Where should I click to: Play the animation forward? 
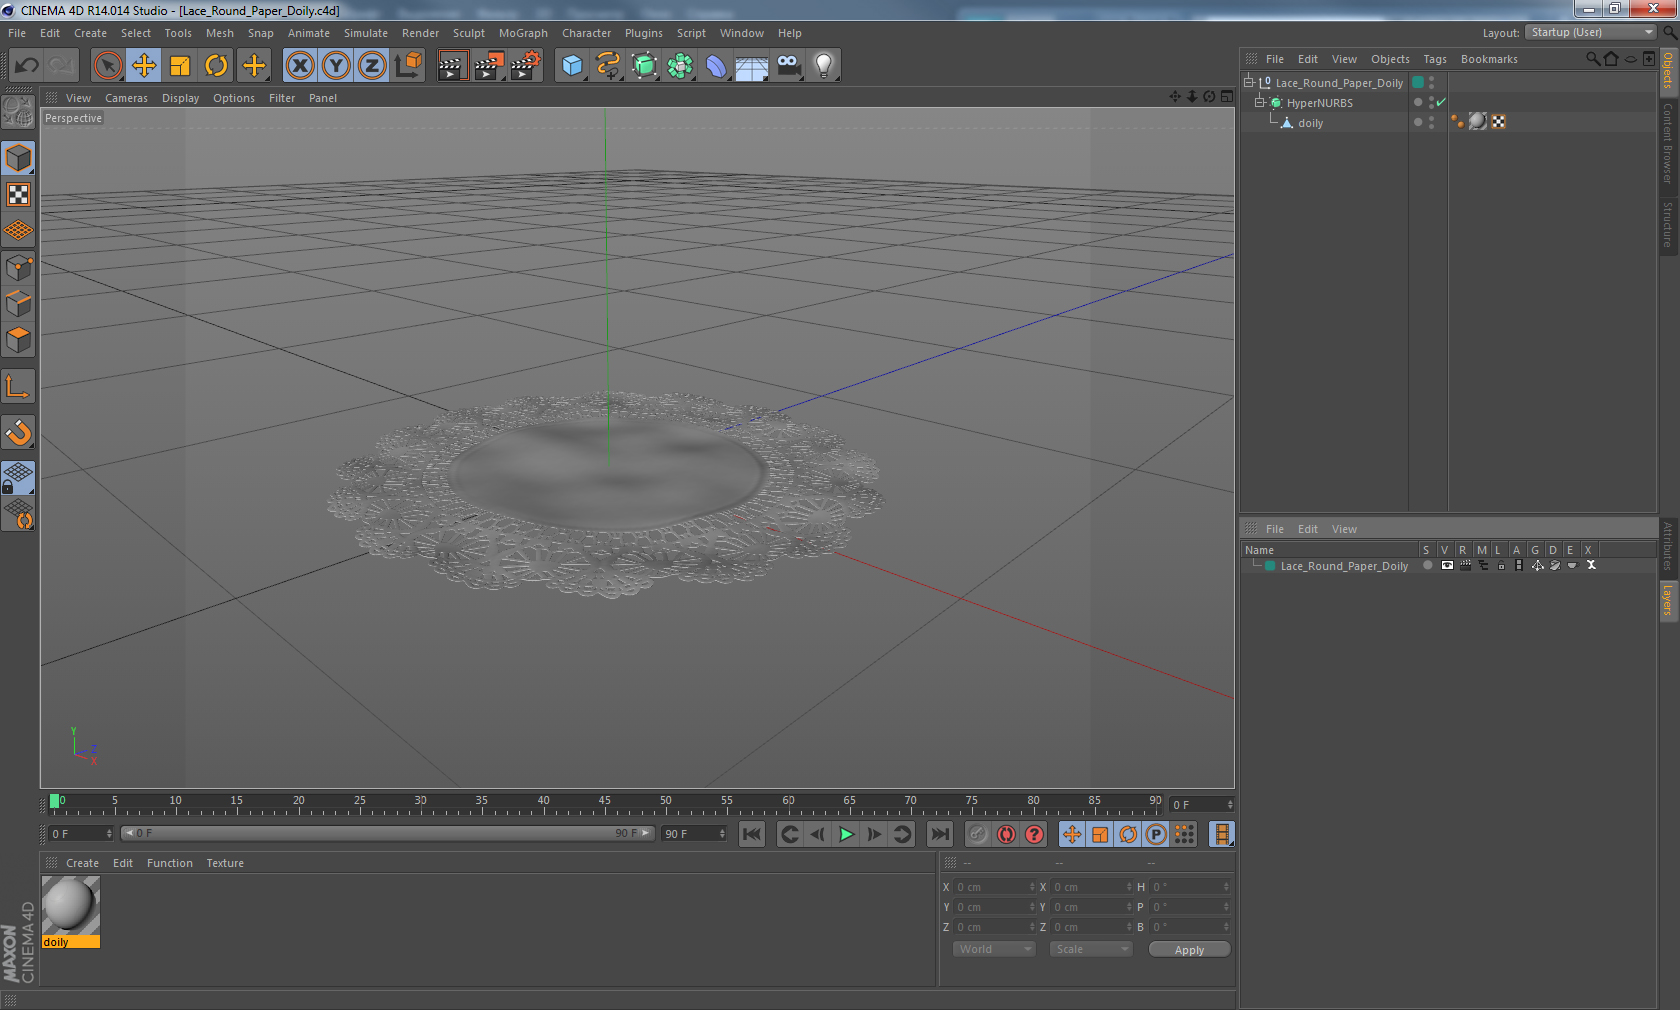[846, 834]
